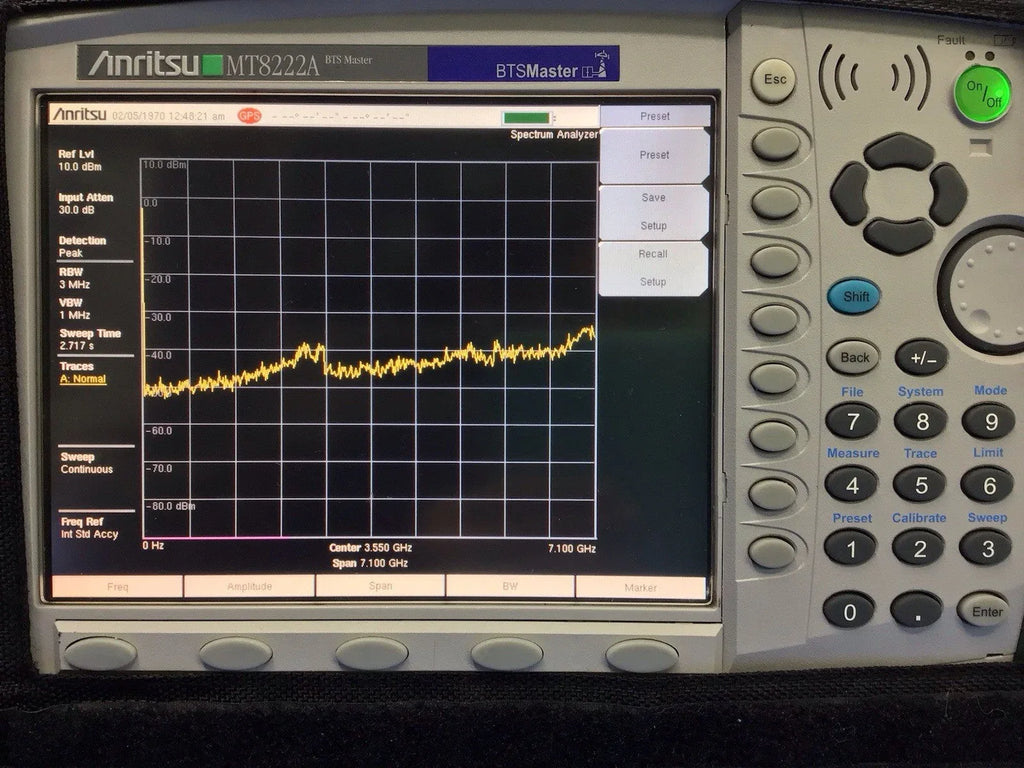
Task: Tap numeric key 9 labeled Mode
Action: coord(991,421)
